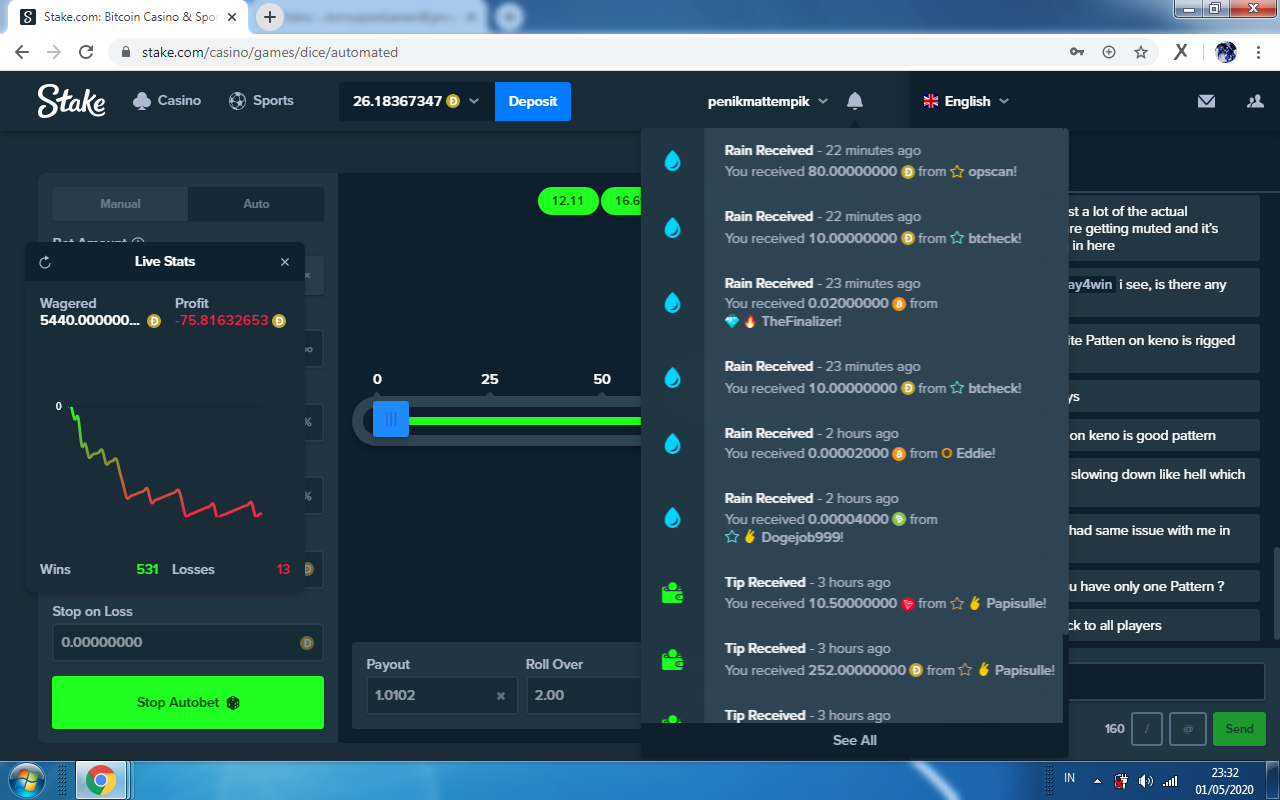Click the taskbar volume speaker icon
Screen dimensions: 1280x800
point(1145,780)
